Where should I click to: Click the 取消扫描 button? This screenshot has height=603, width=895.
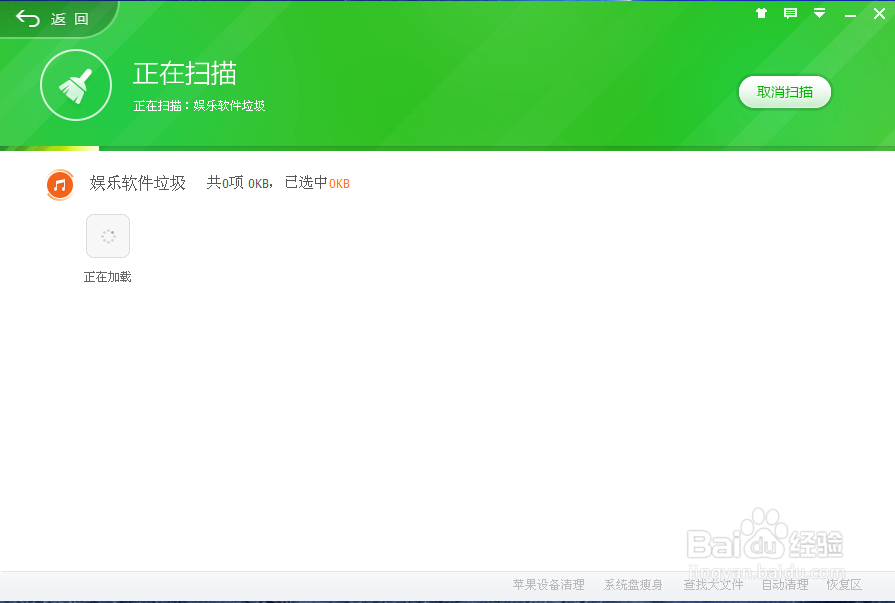pos(785,92)
